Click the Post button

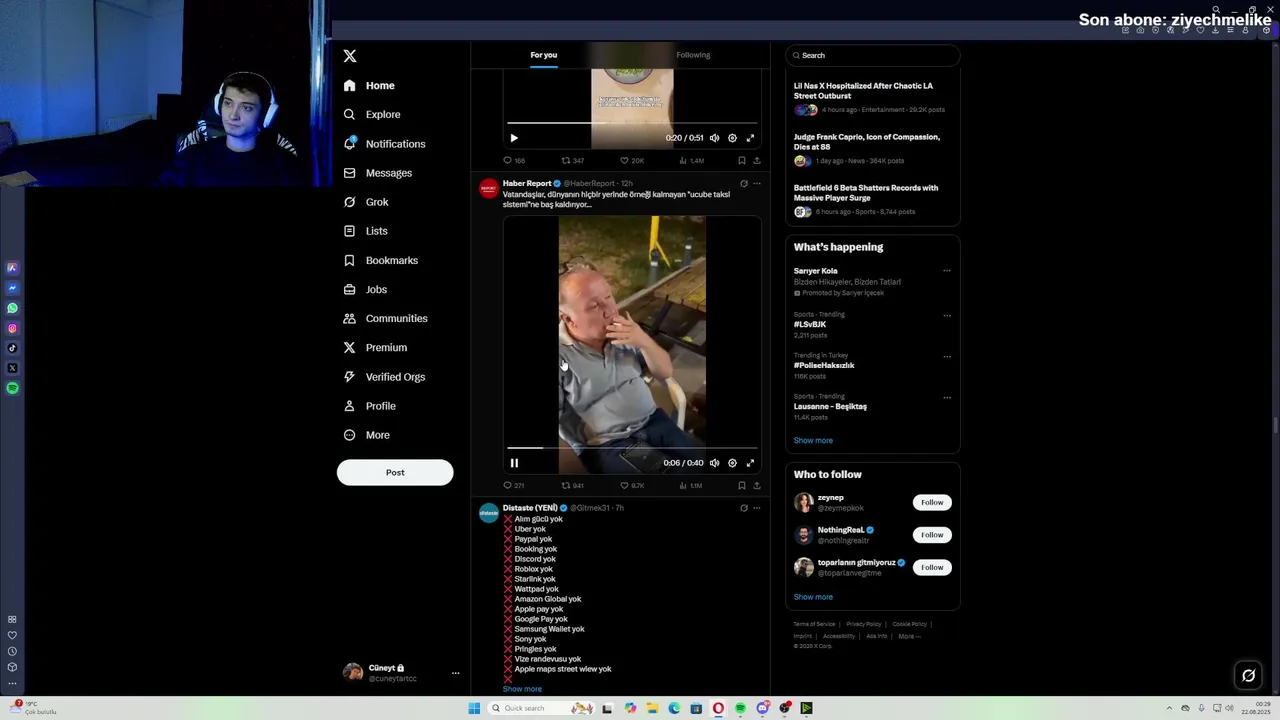click(x=395, y=472)
